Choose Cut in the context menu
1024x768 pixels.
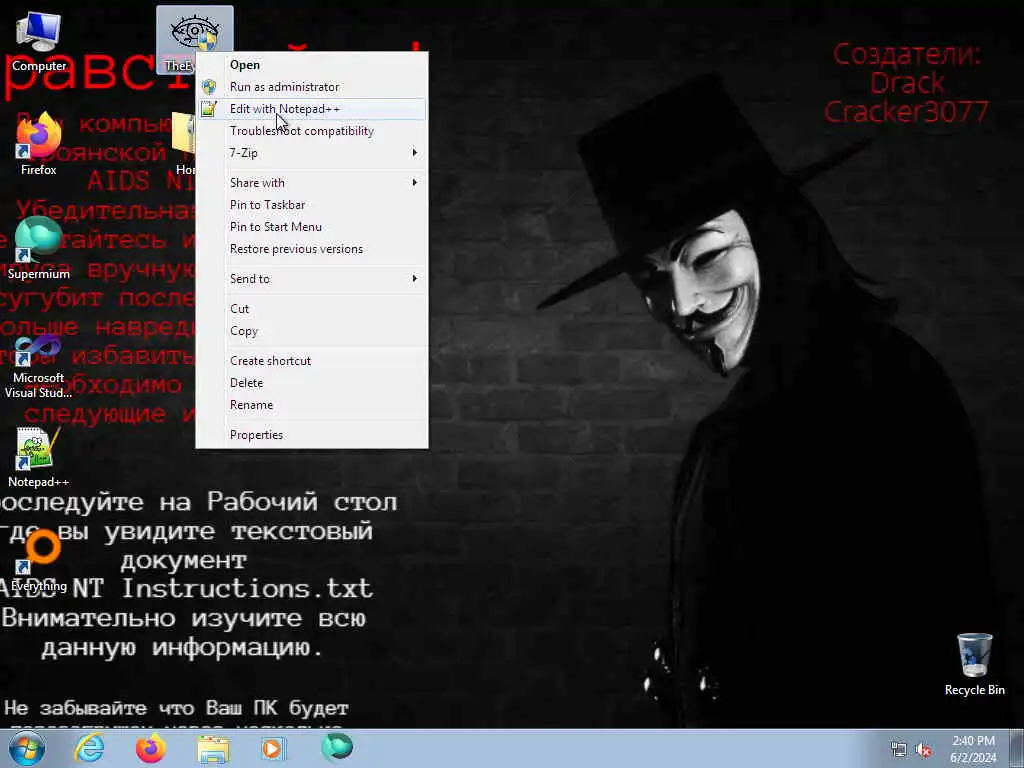312,309
